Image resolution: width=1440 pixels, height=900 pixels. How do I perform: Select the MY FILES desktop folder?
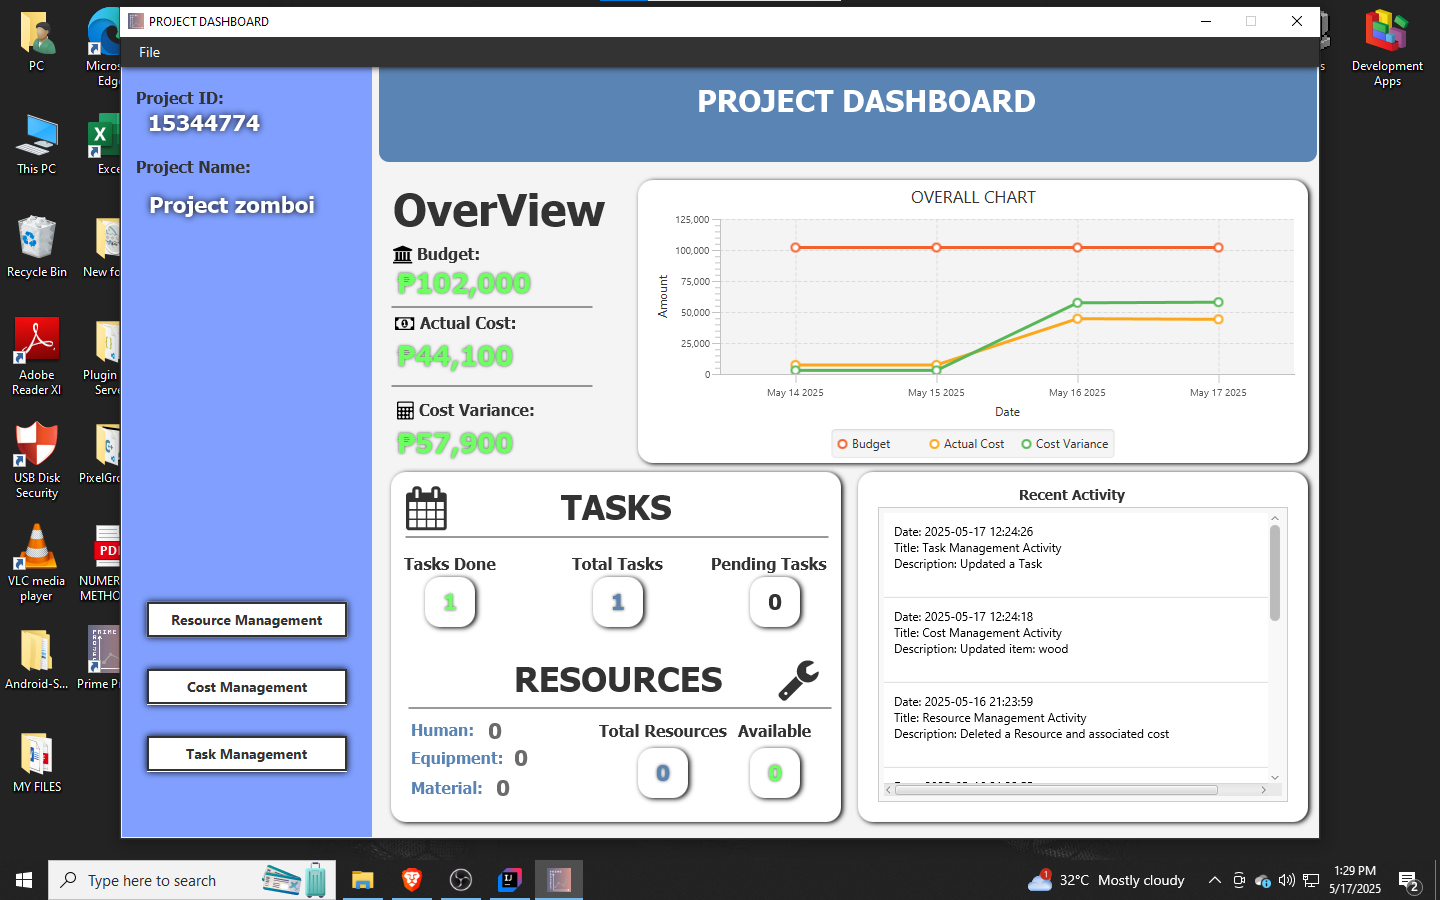[x=37, y=762]
